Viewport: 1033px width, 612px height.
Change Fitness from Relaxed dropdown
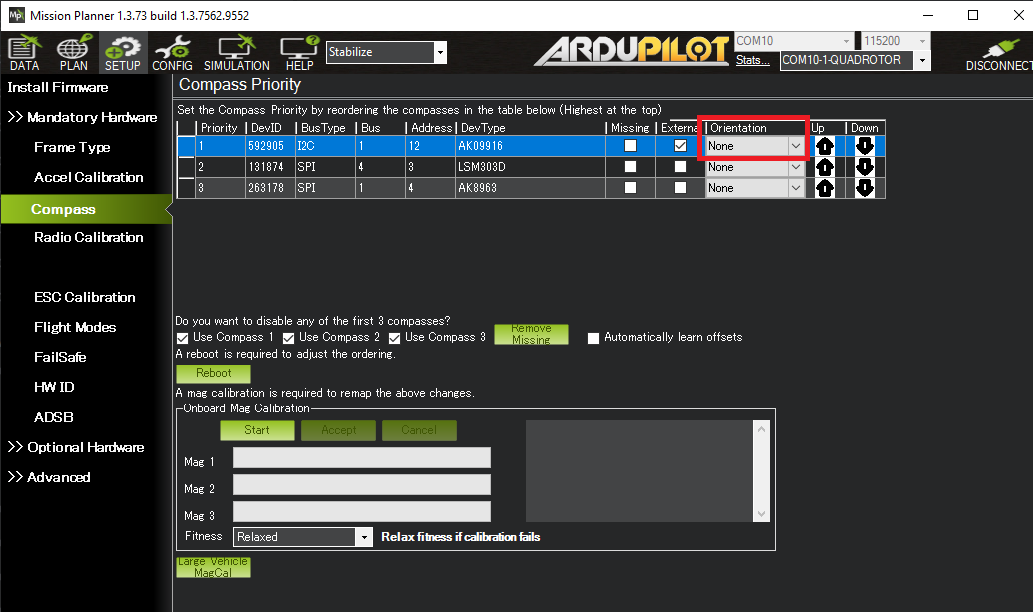[x=364, y=537]
